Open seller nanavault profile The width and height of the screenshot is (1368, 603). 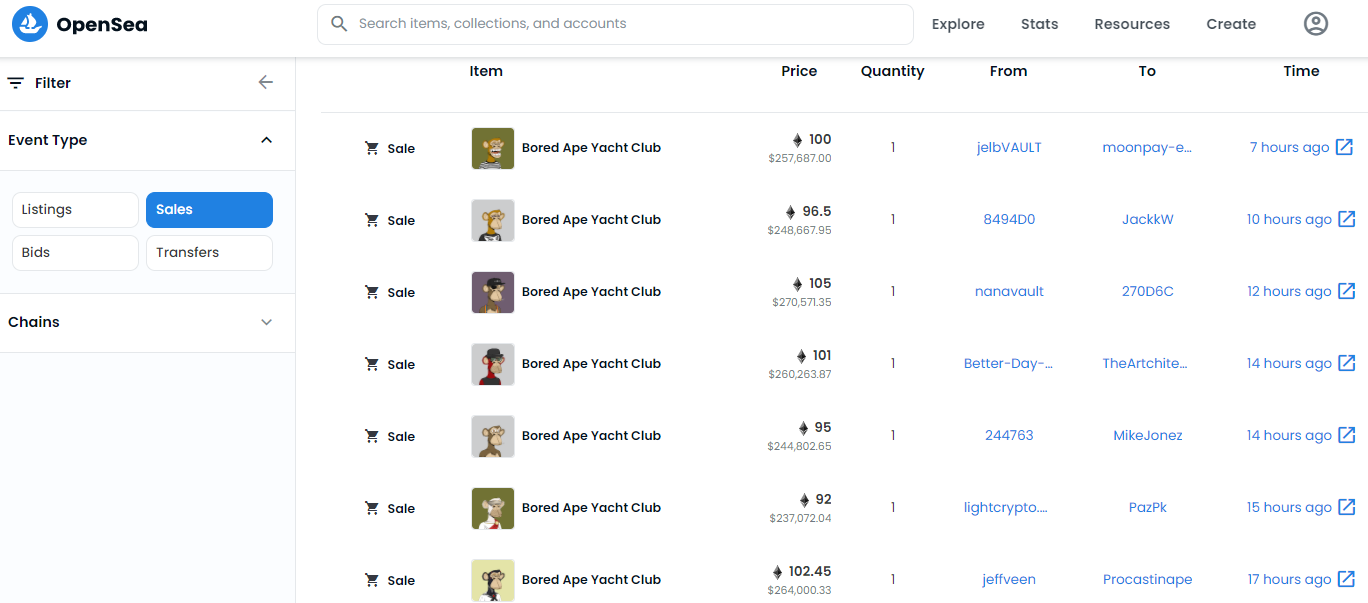click(1009, 291)
